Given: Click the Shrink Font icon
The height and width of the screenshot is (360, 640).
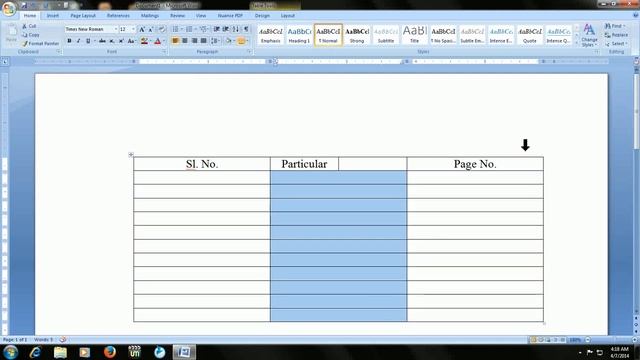Looking at the screenshot, I should [151, 29].
